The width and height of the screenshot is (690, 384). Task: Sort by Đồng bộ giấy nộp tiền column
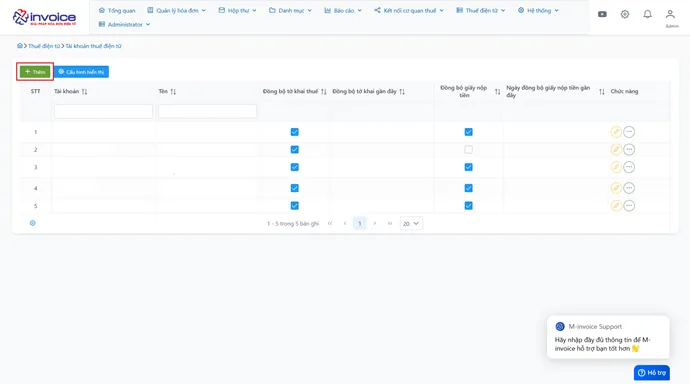(497, 91)
